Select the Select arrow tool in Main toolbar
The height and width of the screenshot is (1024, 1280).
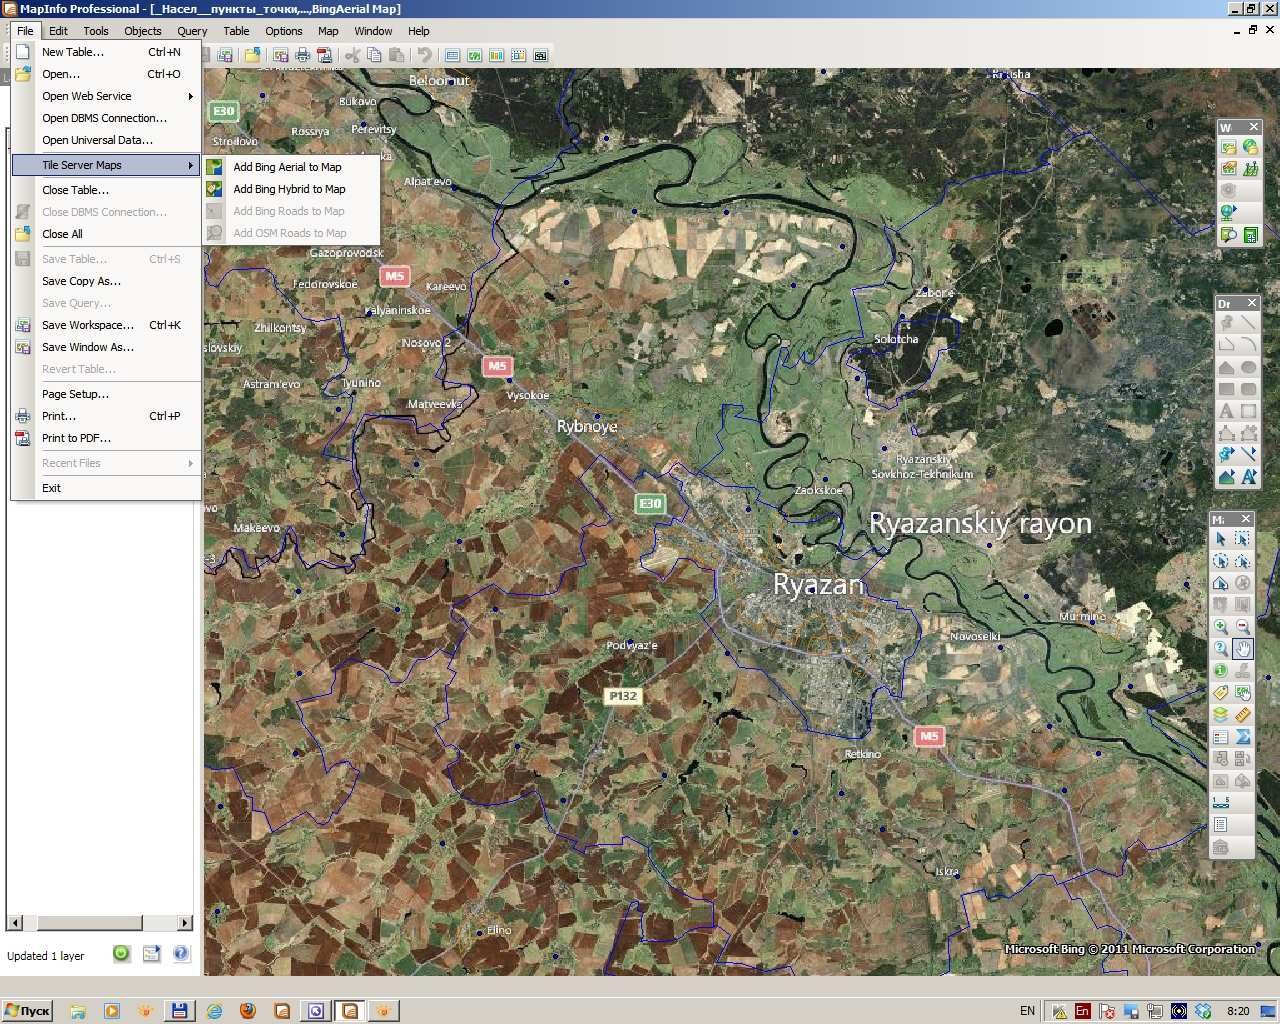[1220, 538]
